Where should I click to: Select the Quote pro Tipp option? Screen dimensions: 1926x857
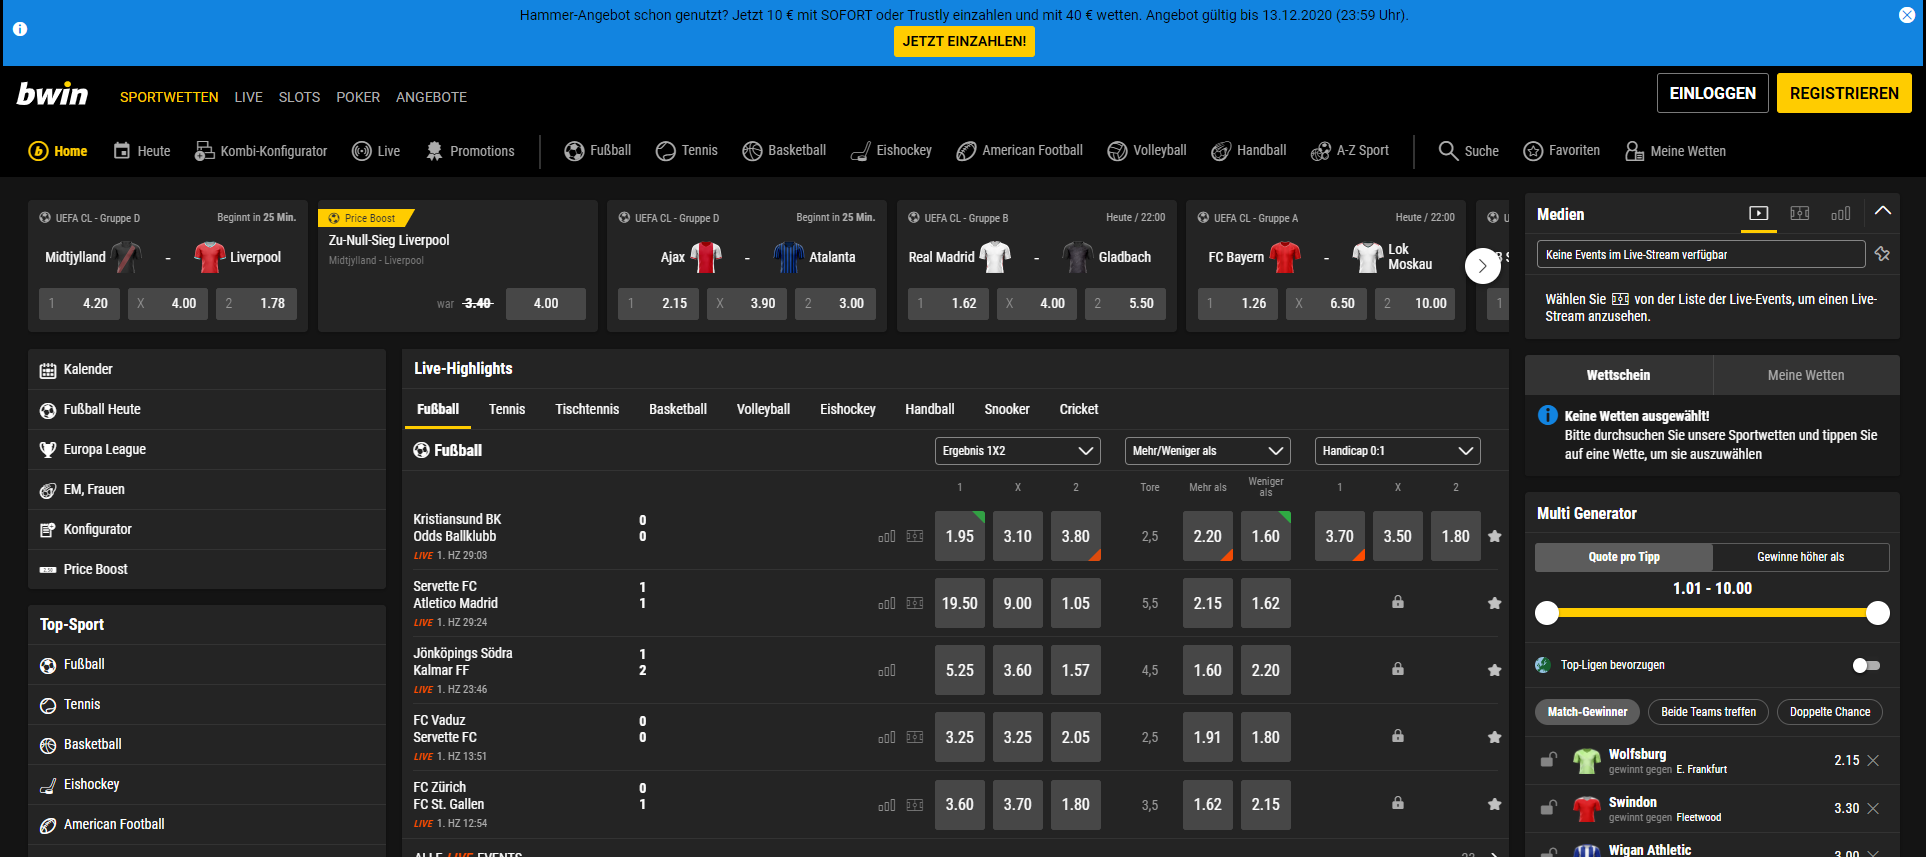coord(1624,557)
